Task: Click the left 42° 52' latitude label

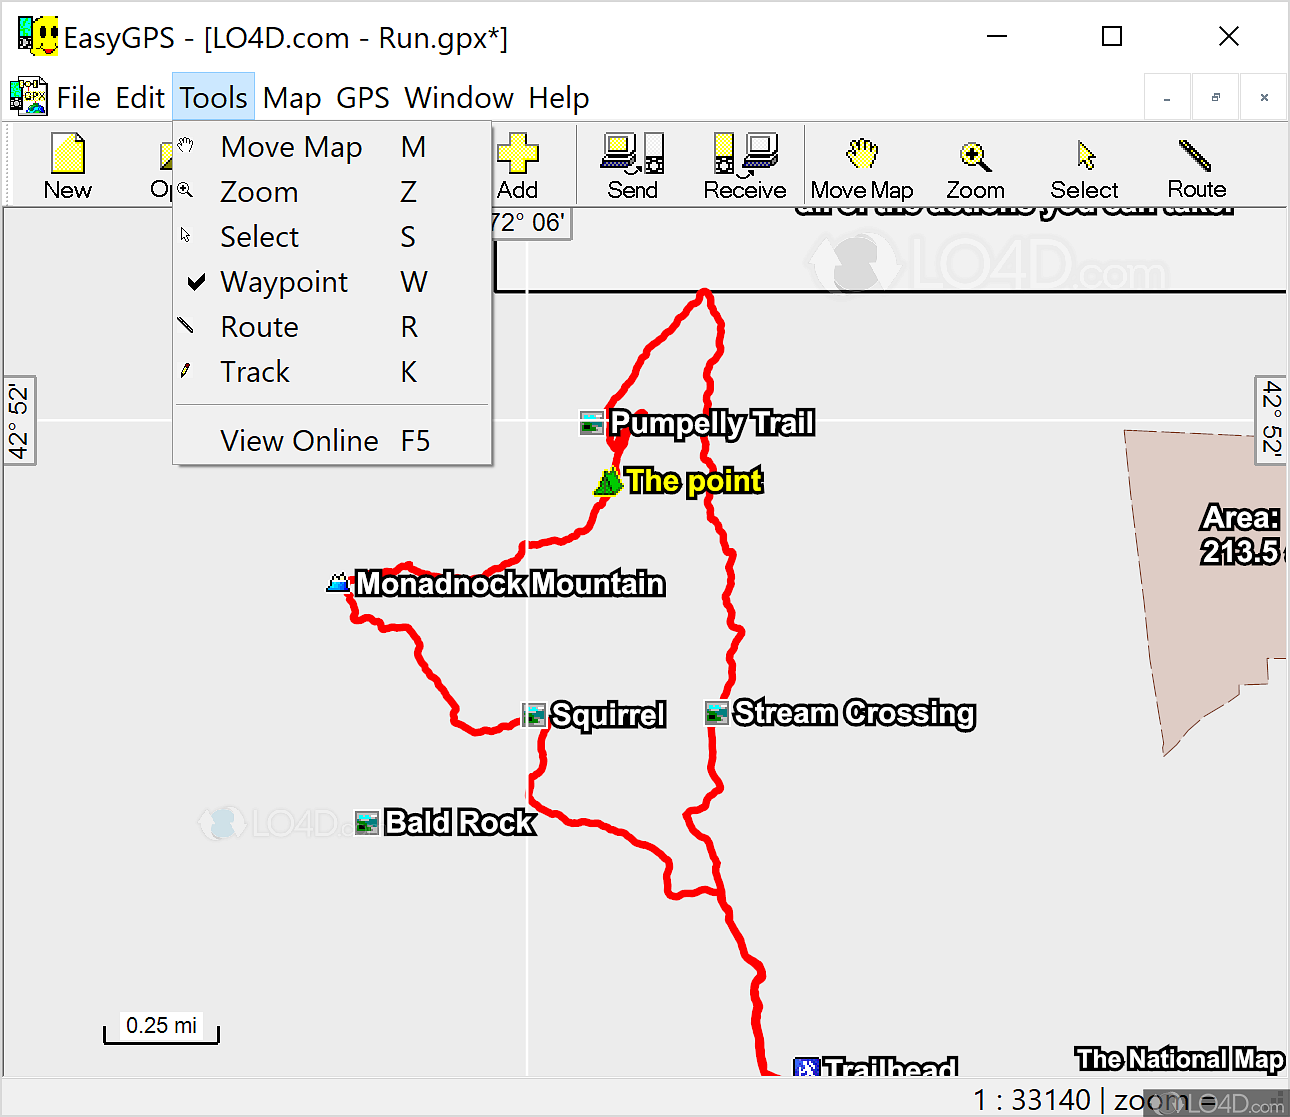Action: click(19, 420)
